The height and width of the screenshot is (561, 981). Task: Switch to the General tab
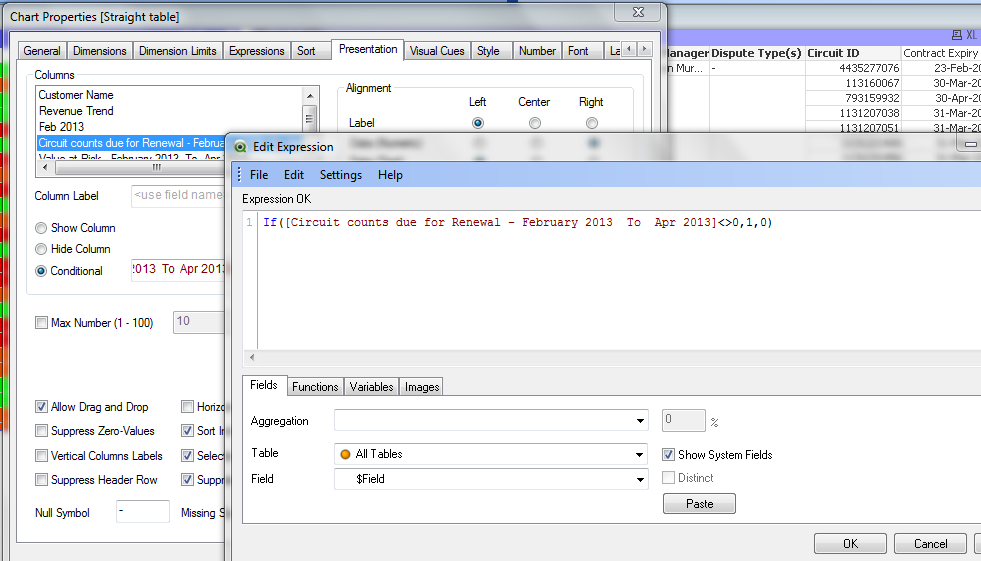[x=42, y=51]
